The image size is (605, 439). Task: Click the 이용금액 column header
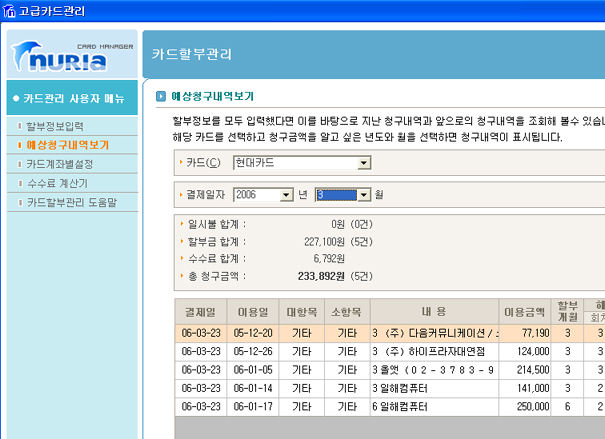tap(525, 311)
